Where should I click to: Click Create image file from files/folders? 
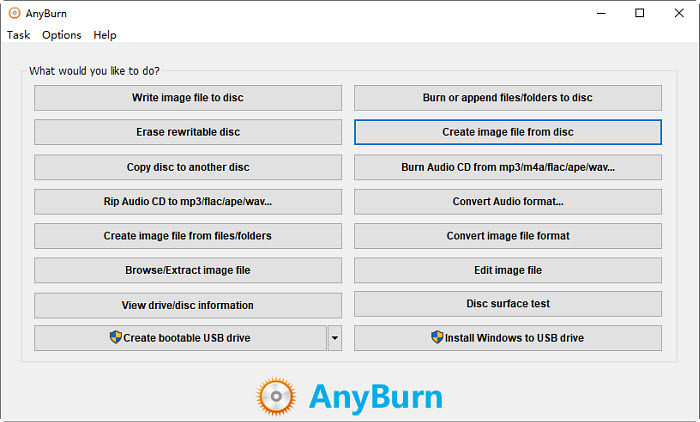point(188,236)
